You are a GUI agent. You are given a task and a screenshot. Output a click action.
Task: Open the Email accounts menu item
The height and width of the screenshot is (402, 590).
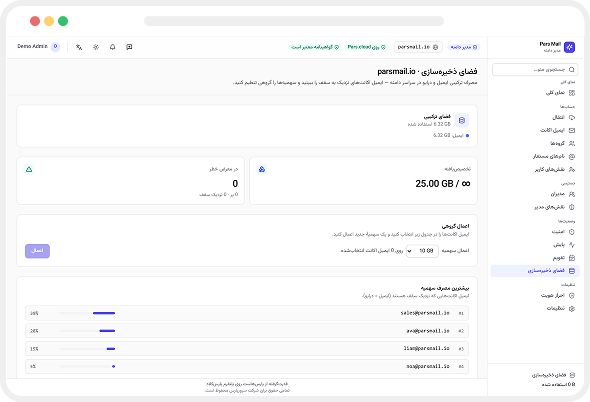pyautogui.click(x=535, y=131)
